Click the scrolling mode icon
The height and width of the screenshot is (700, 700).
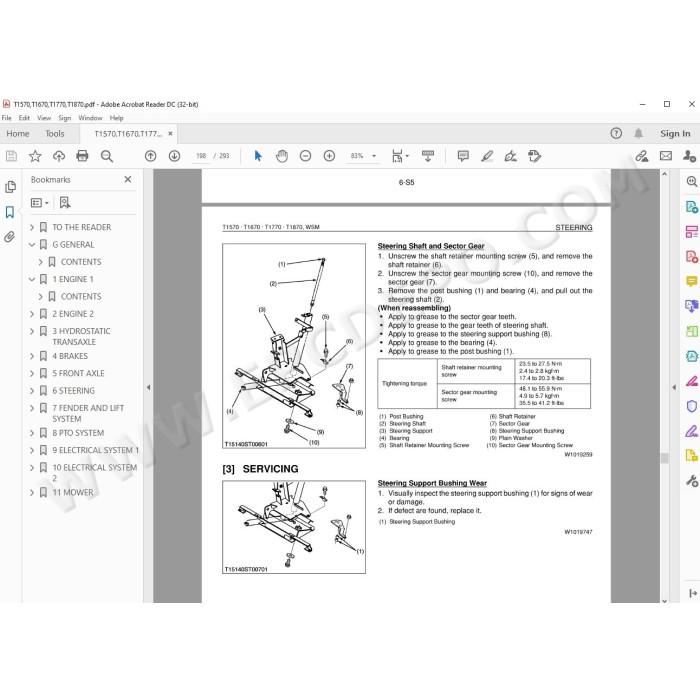(x=428, y=156)
